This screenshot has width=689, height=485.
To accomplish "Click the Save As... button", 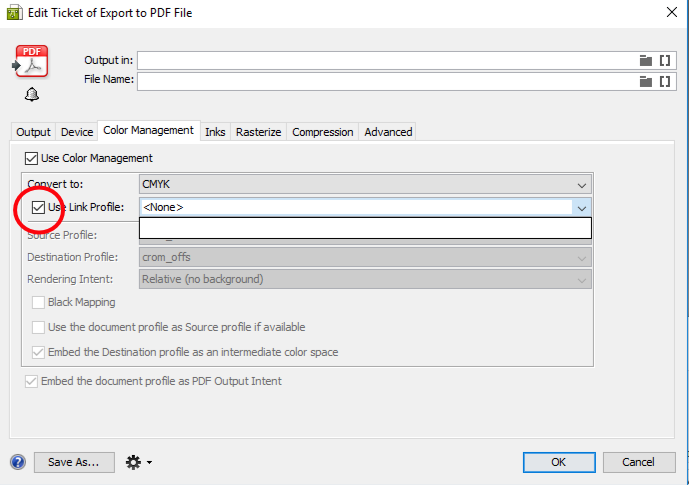I will click(x=74, y=462).
